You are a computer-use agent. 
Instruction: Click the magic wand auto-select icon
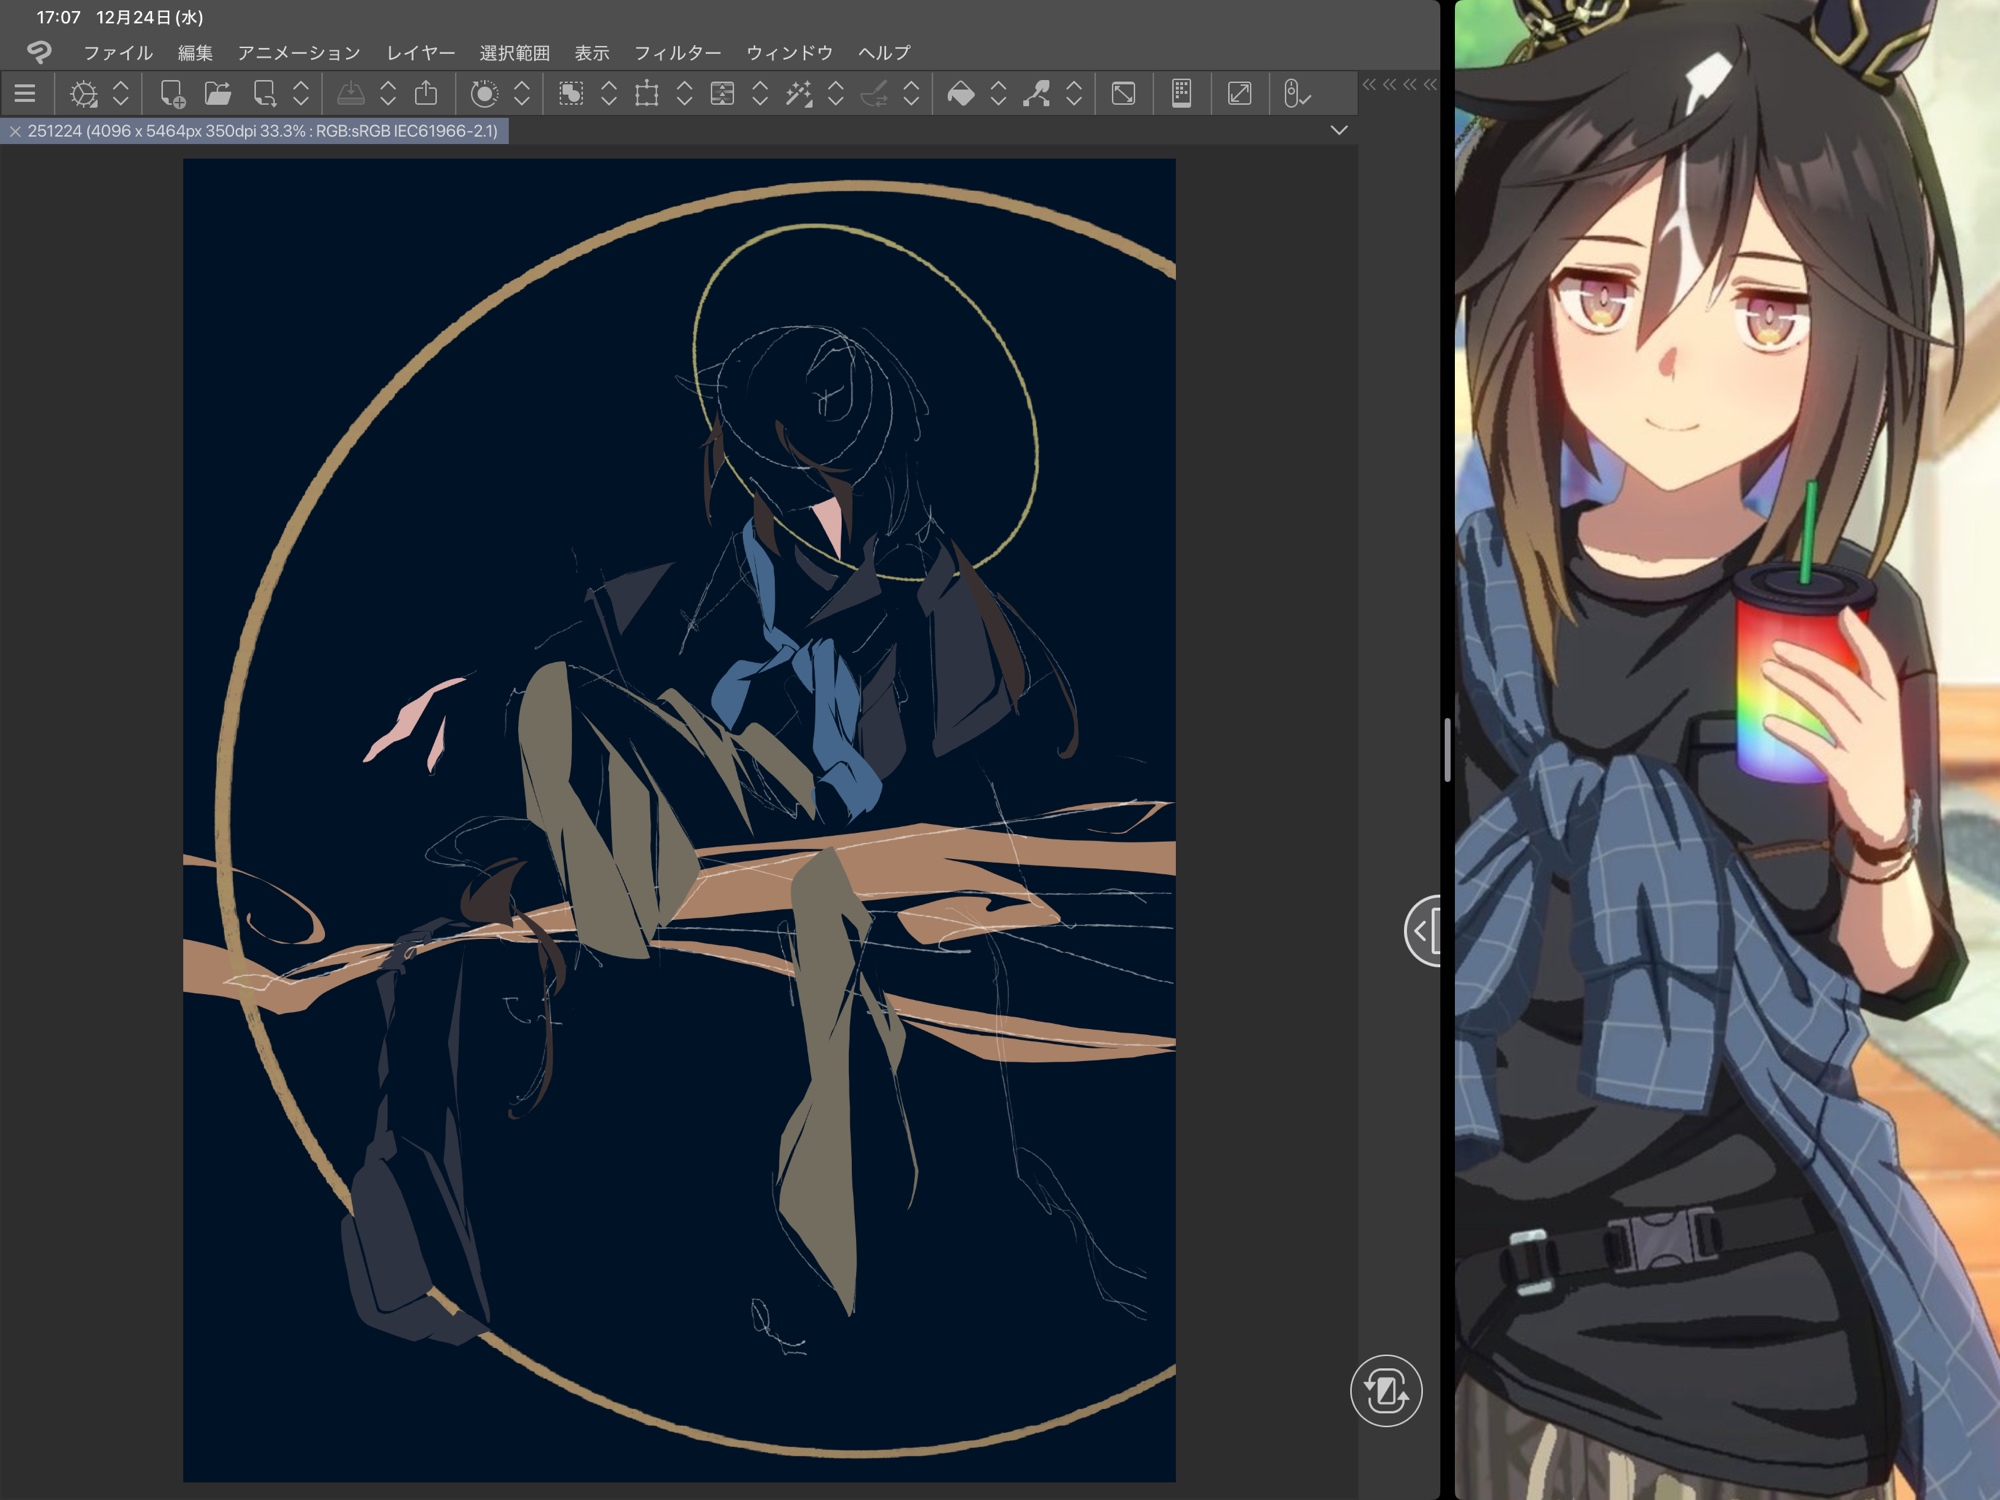[x=798, y=94]
